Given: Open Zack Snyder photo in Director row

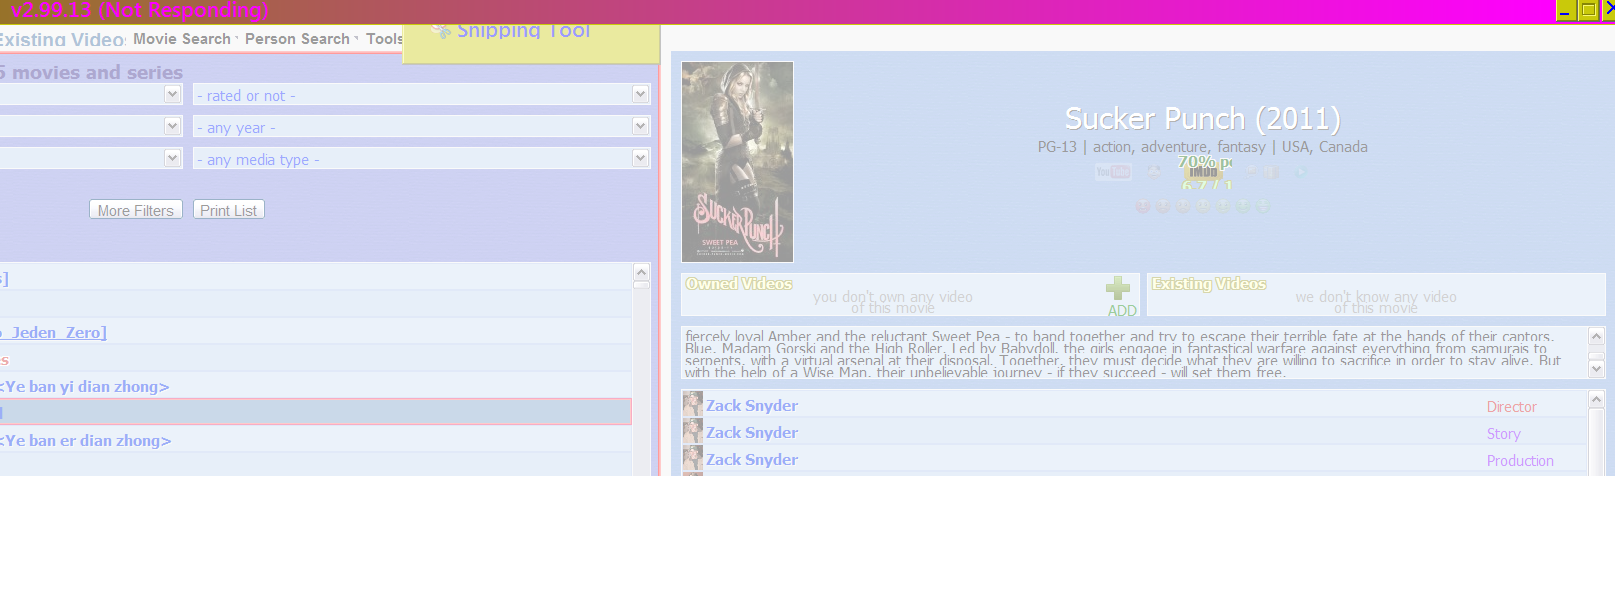Looking at the screenshot, I should tap(693, 404).
